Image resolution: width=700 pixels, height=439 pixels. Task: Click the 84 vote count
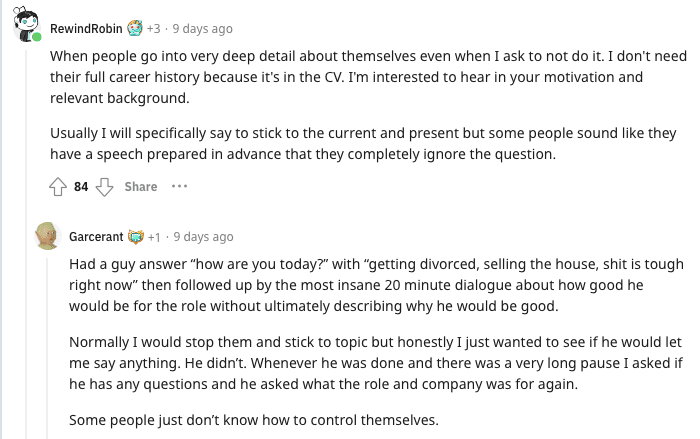click(81, 187)
